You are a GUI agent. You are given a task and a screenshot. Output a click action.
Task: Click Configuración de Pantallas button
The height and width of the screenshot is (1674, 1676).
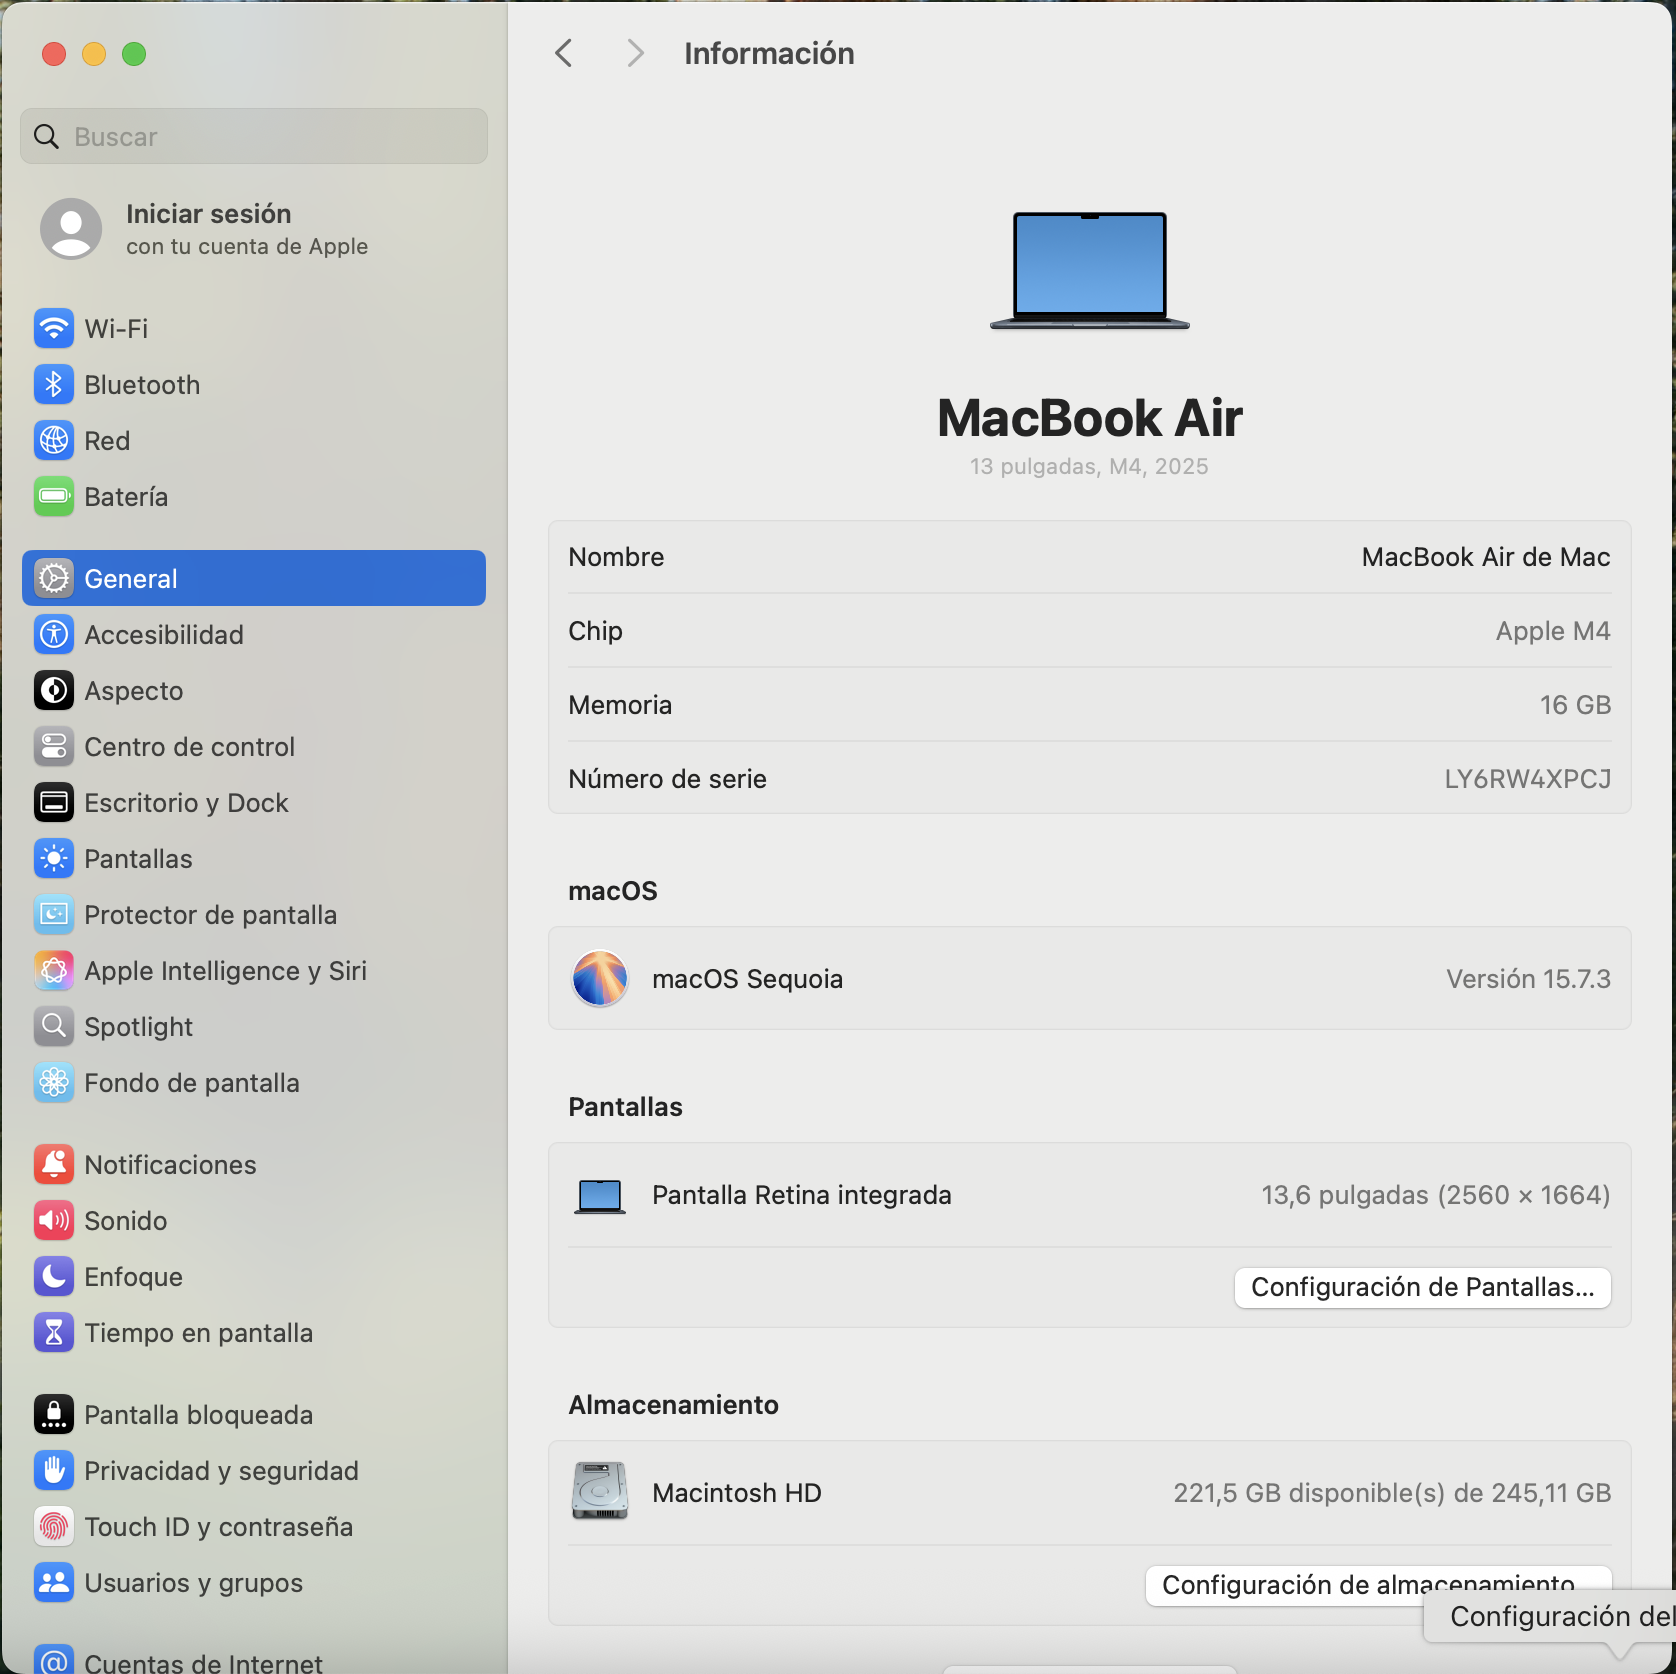tap(1422, 1288)
